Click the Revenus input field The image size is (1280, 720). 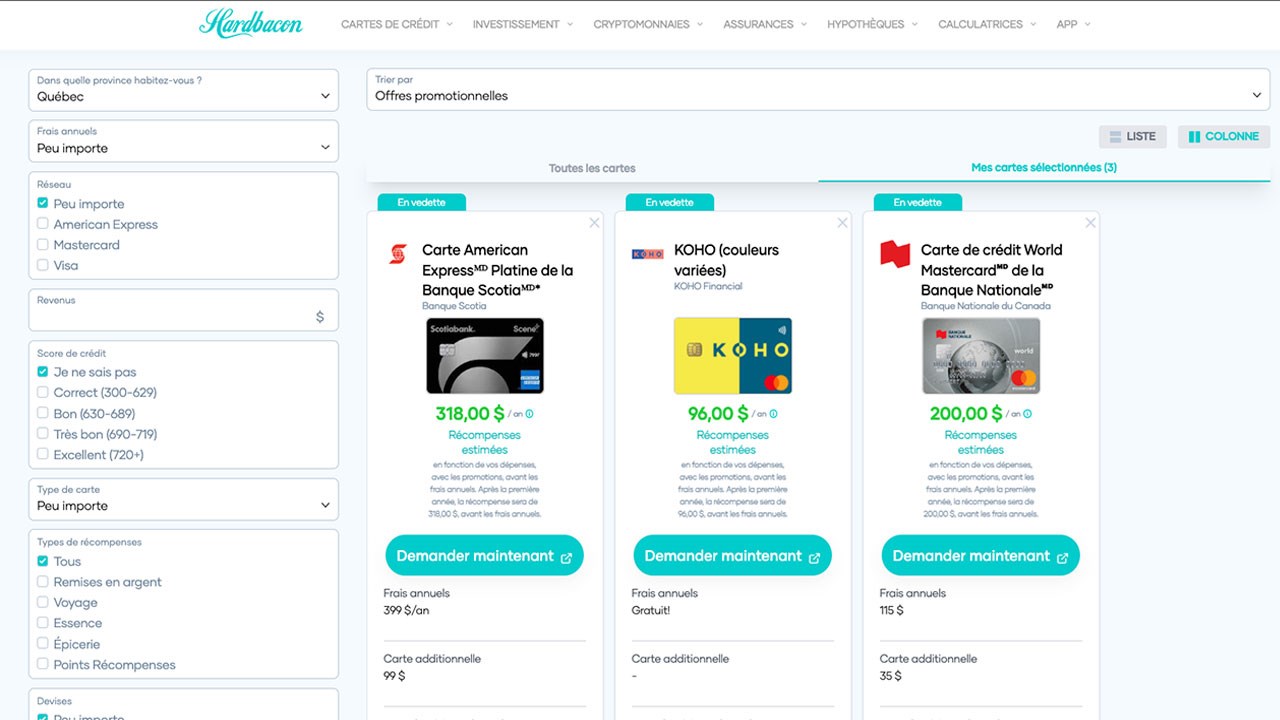tap(175, 316)
